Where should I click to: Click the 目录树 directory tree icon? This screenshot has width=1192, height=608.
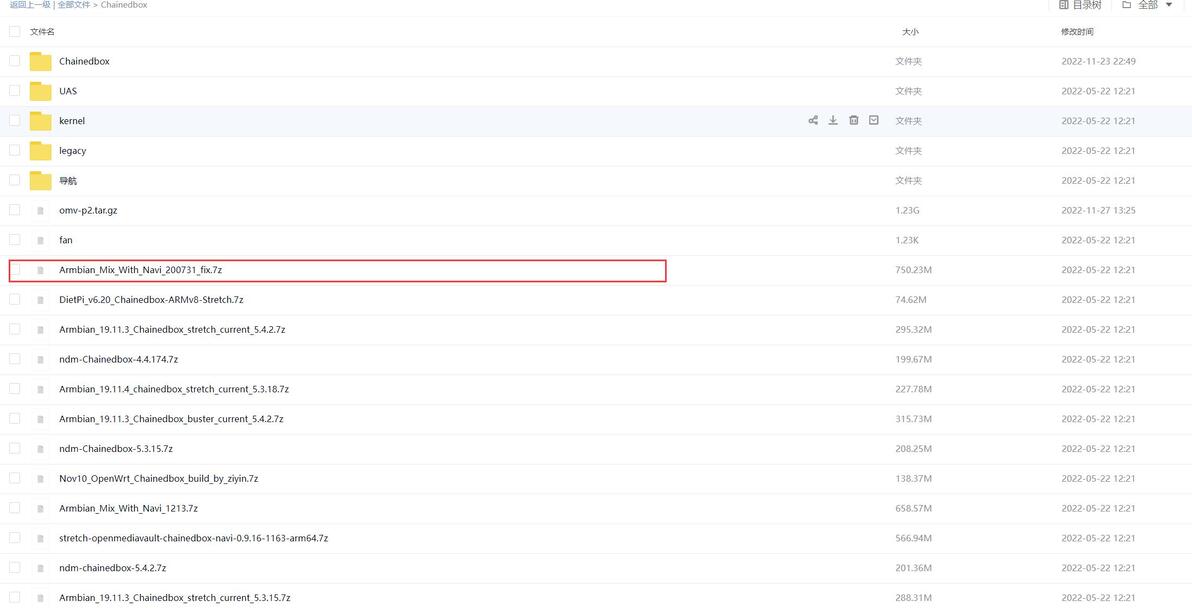pos(1064,5)
